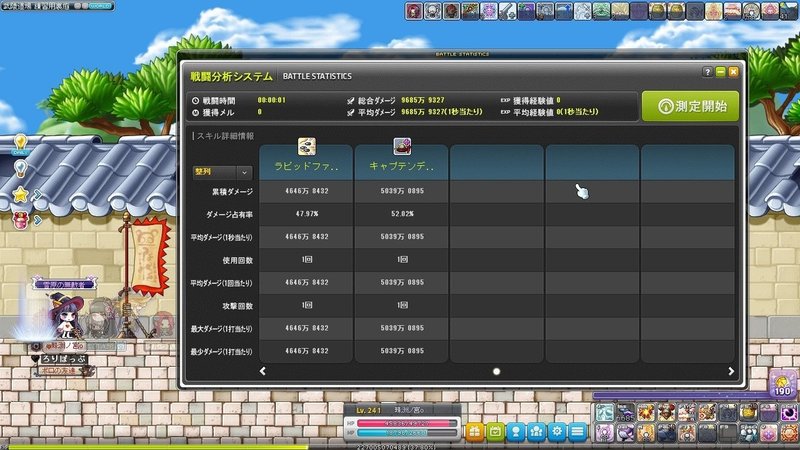Click the 47.97% damage share cell
Viewport: 800px width, 450px height.
point(307,214)
